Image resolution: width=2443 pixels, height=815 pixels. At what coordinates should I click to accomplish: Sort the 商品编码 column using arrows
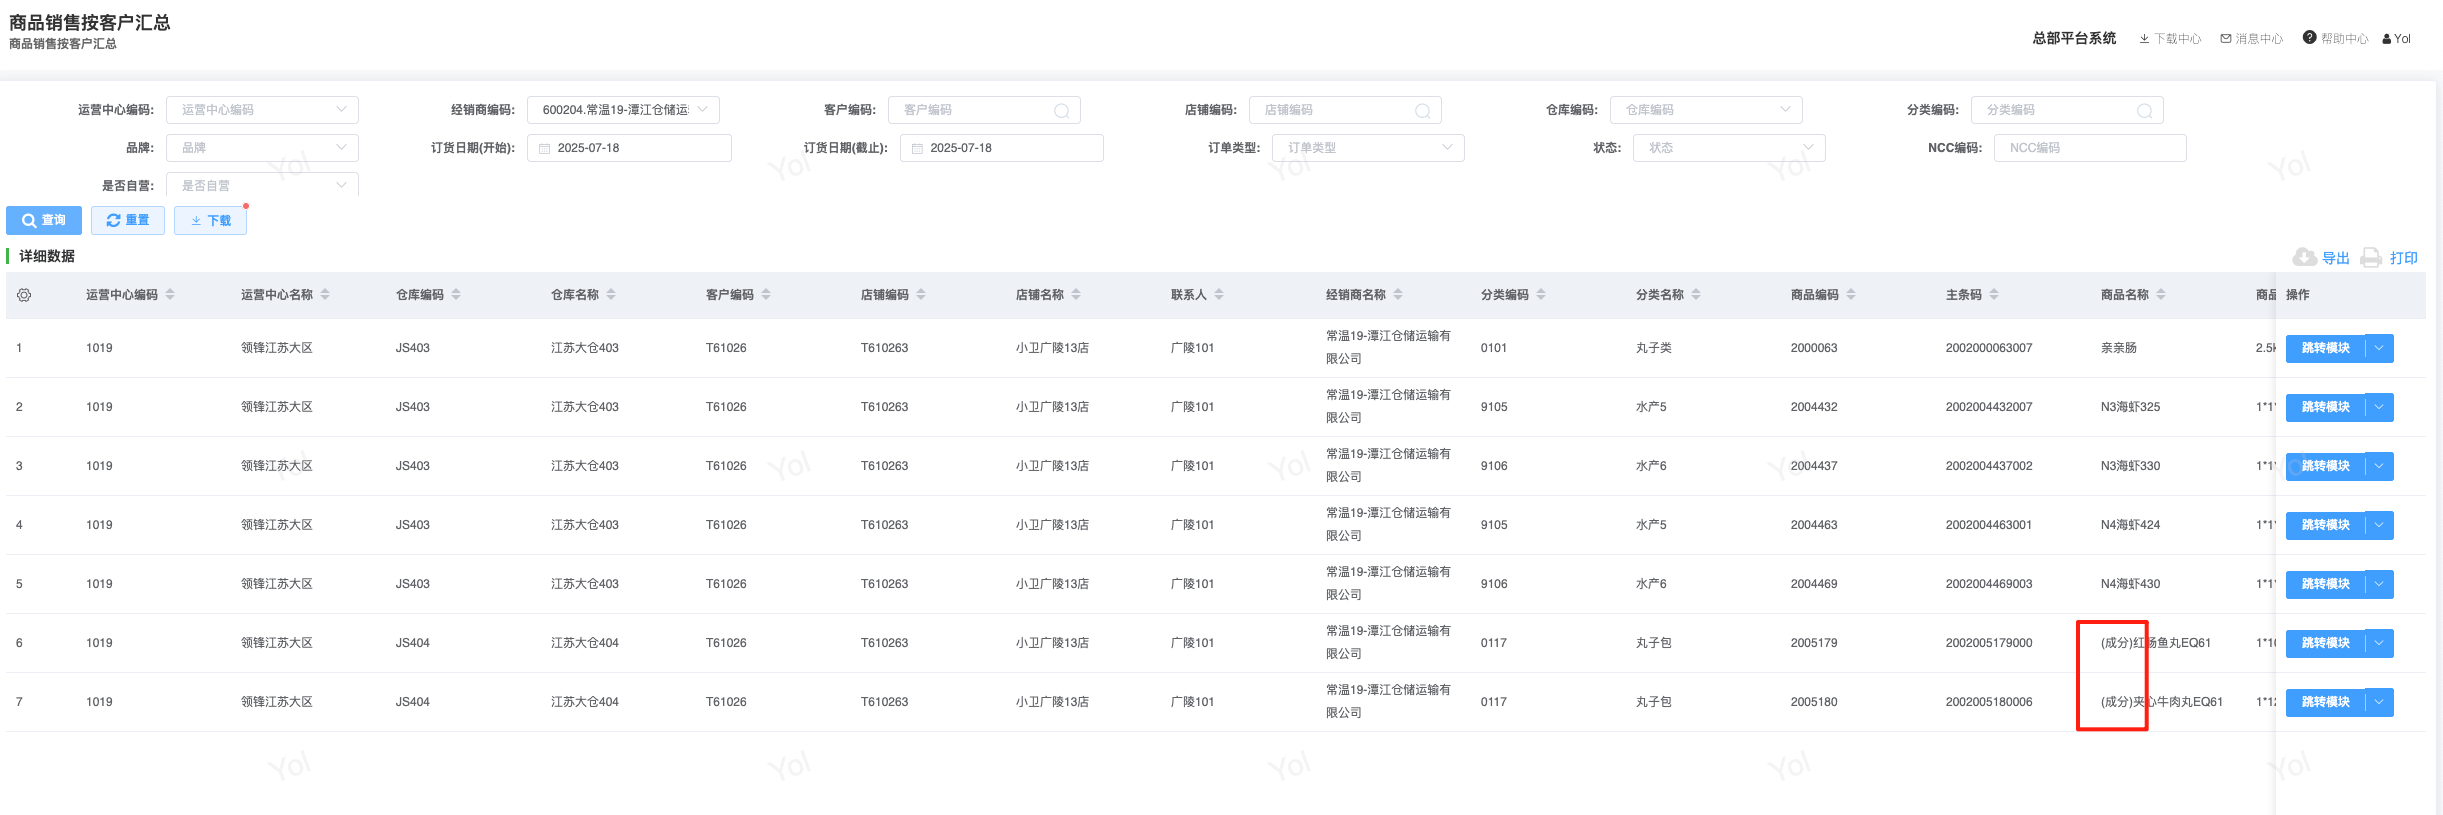(1851, 295)
